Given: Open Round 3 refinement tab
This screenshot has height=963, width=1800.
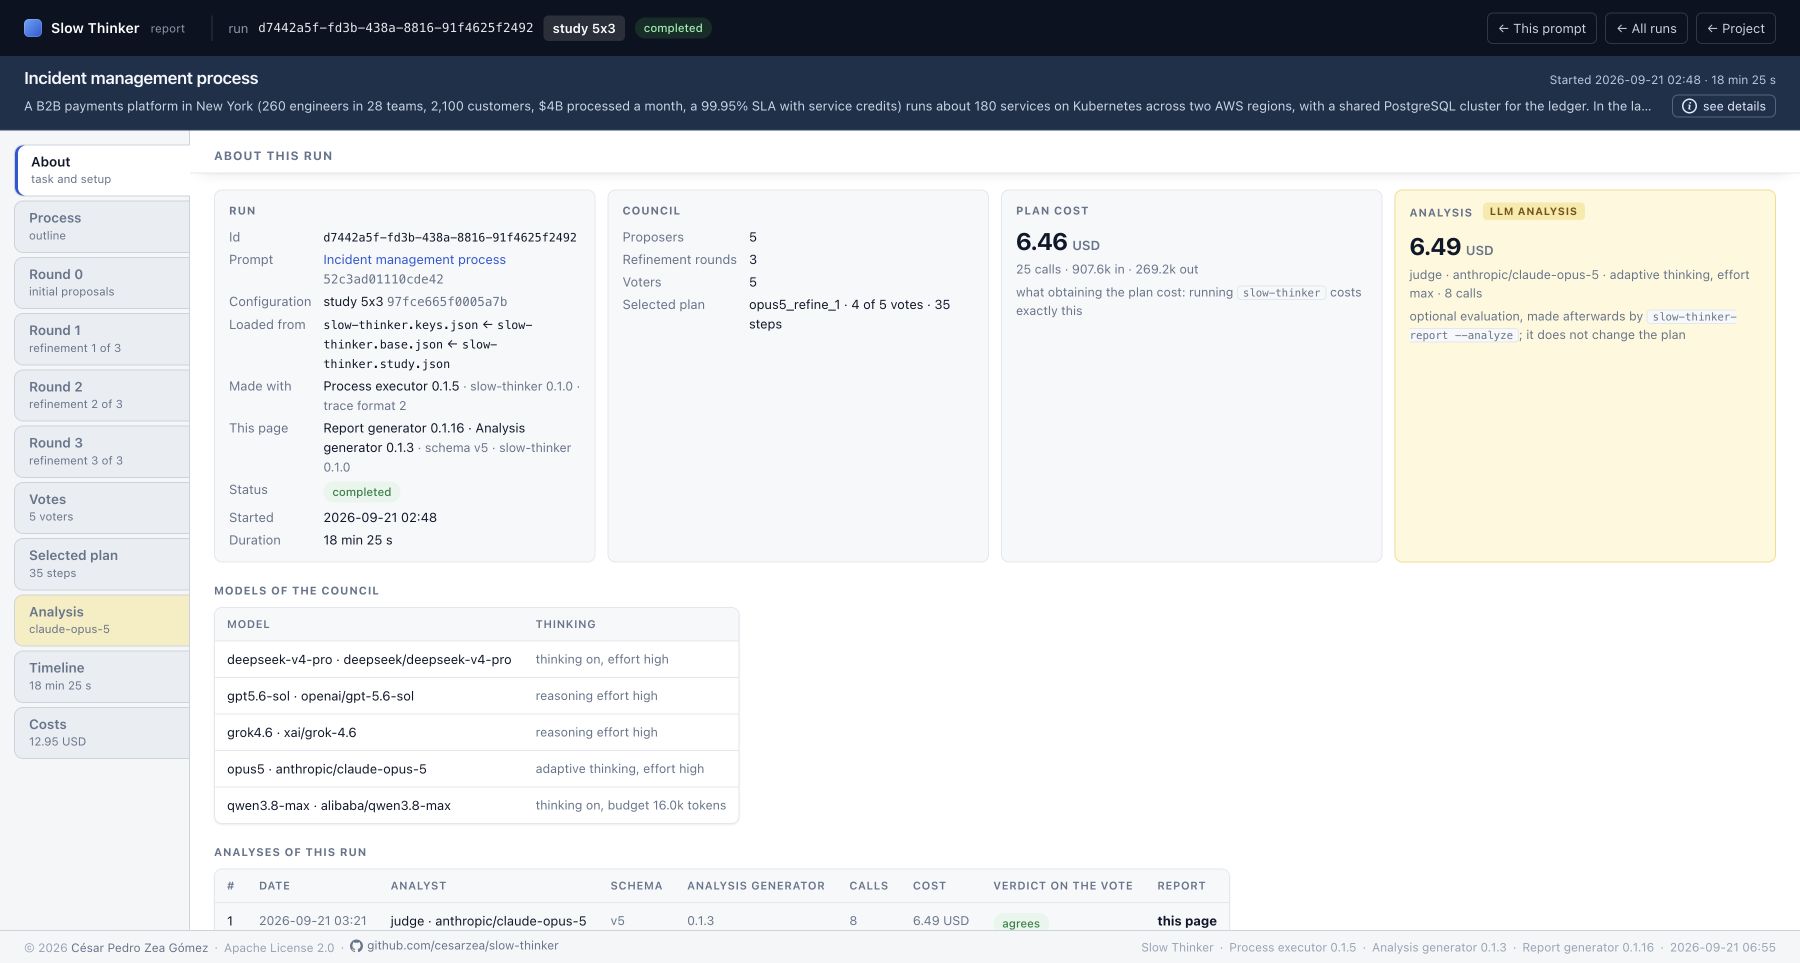Looking at the screenshot, I should coord(102,451).
